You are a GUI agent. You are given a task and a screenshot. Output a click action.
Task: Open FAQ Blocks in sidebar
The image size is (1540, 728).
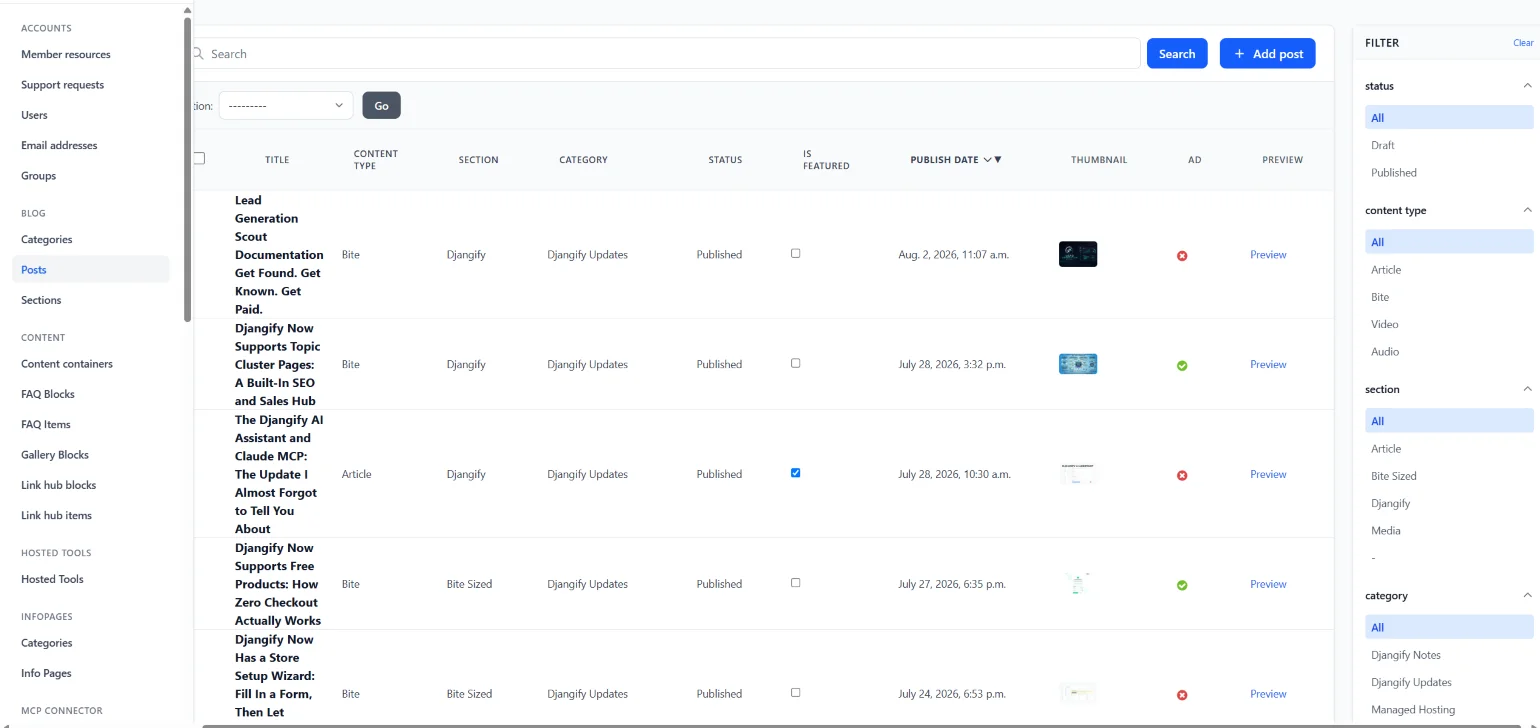[x=48, y=394]
